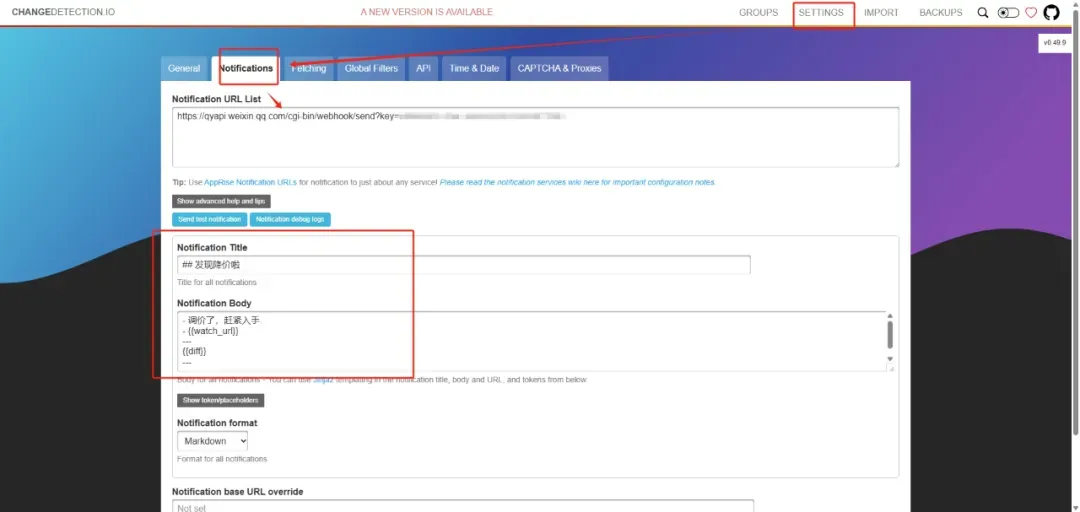Click the Notification Title input field
The image size is (1080, 512).
click(463, 265)
